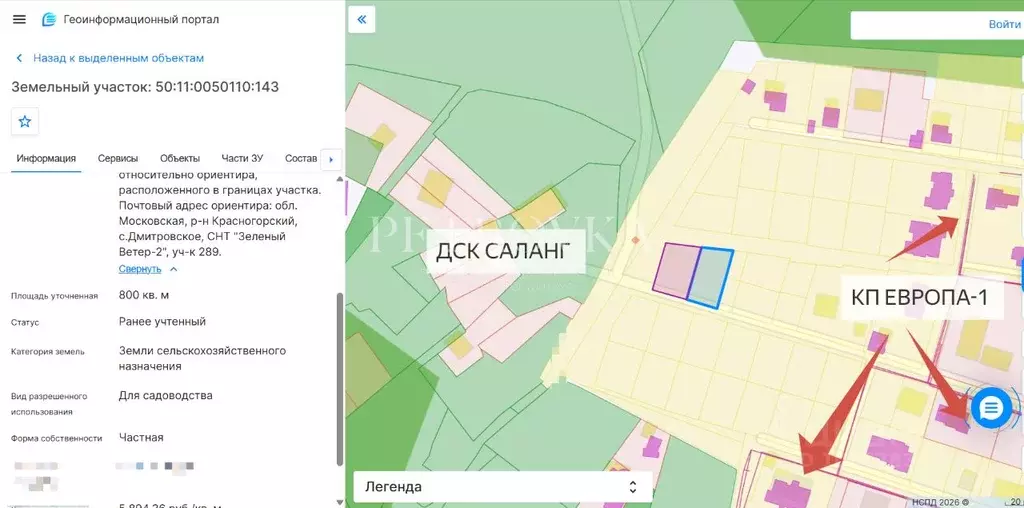Click the 'Частная' ownership value
This screenshot has height=508, width=1024.
[141, 437]
